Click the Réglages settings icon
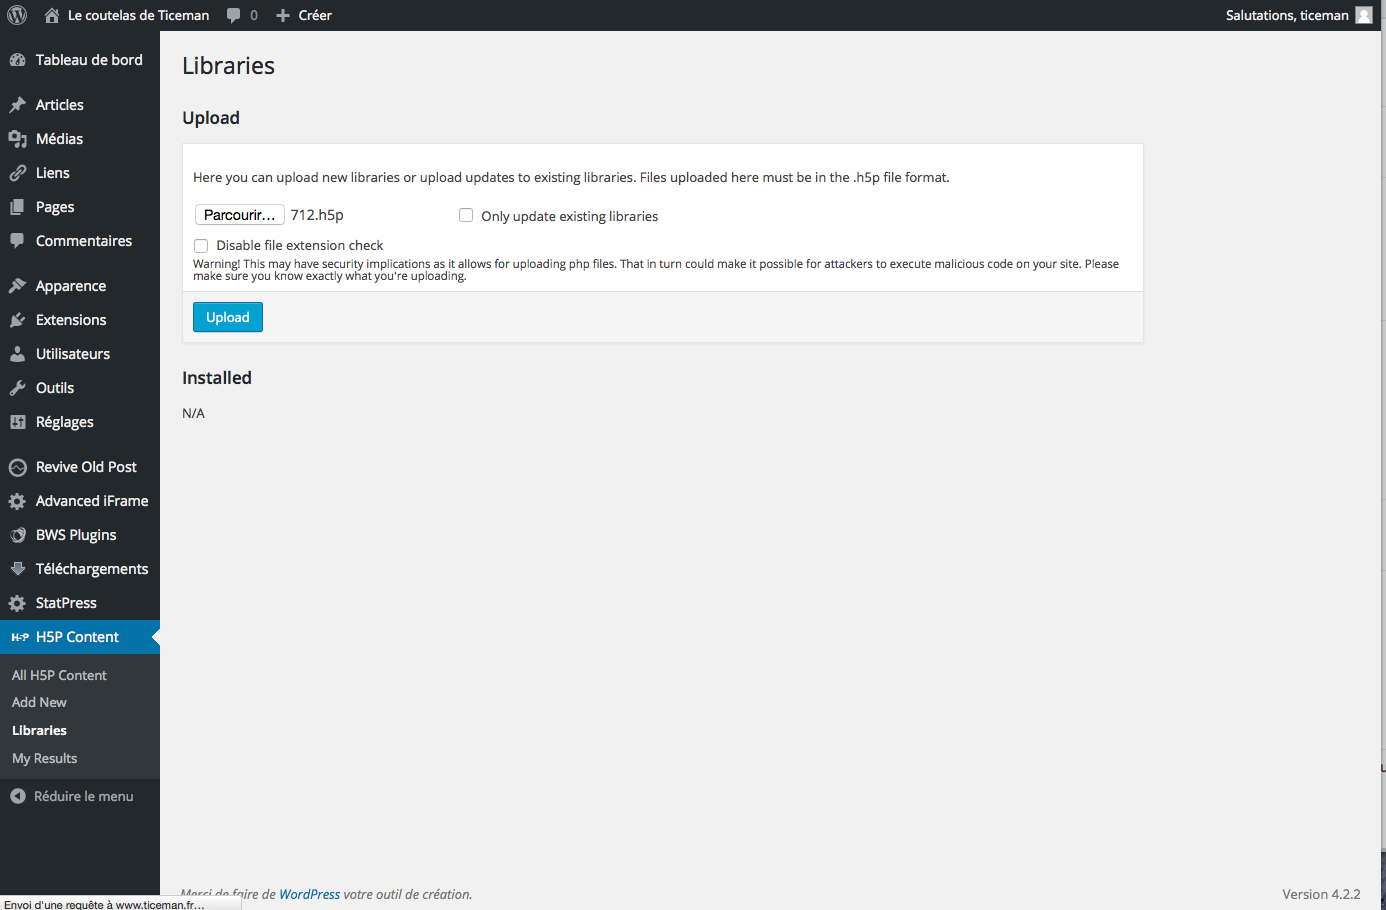 (x=17, y=422)
